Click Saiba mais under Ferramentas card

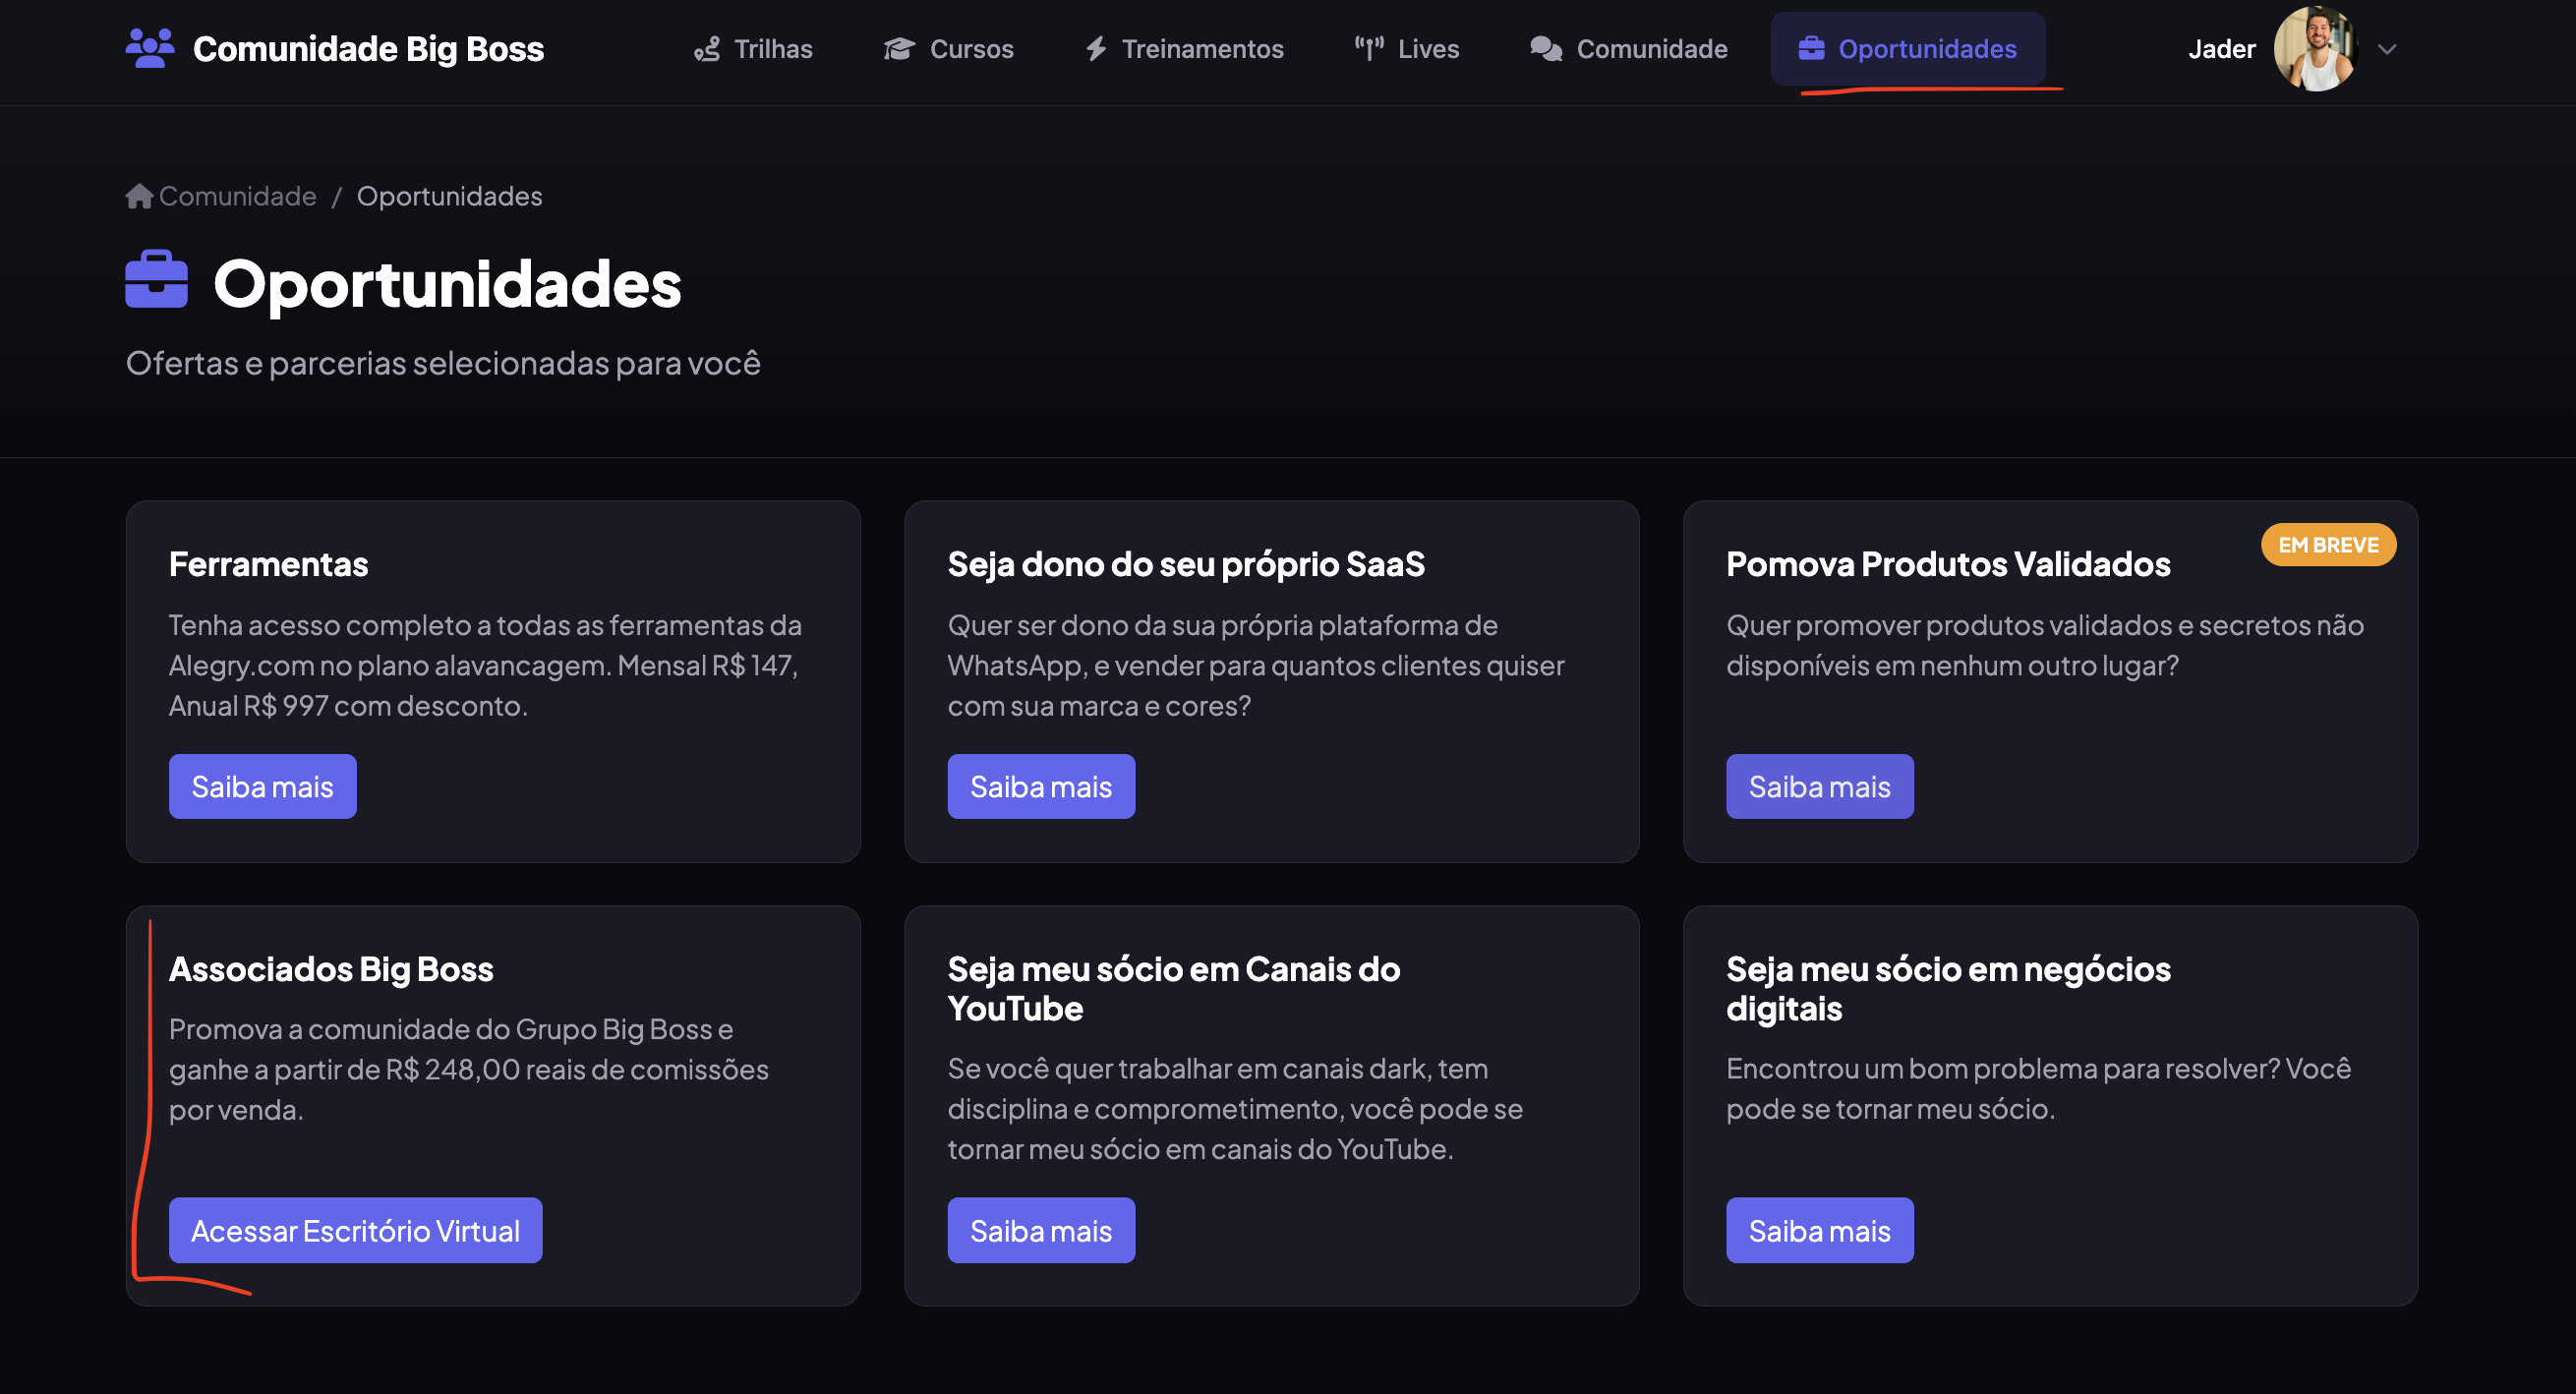[x=262, y=786]
